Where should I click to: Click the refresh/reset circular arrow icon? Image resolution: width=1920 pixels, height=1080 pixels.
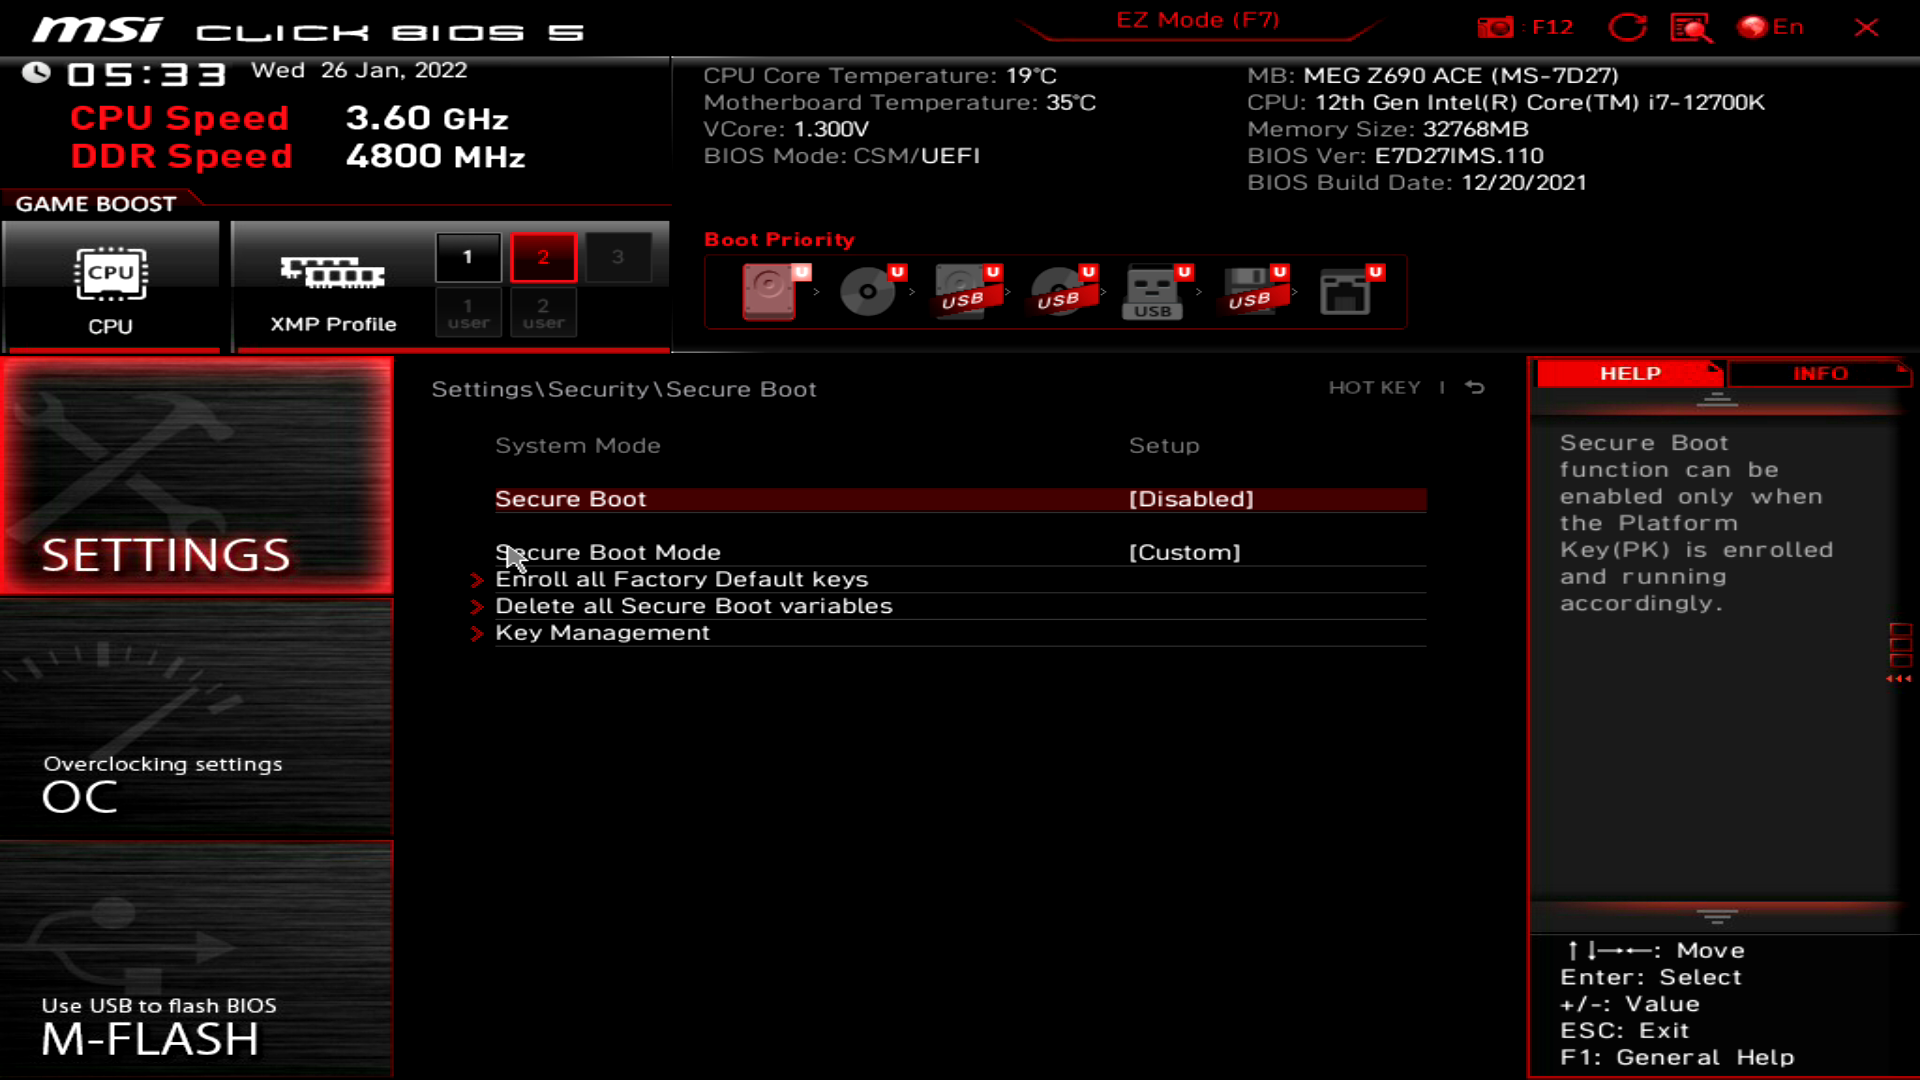tap(1627, 26)
